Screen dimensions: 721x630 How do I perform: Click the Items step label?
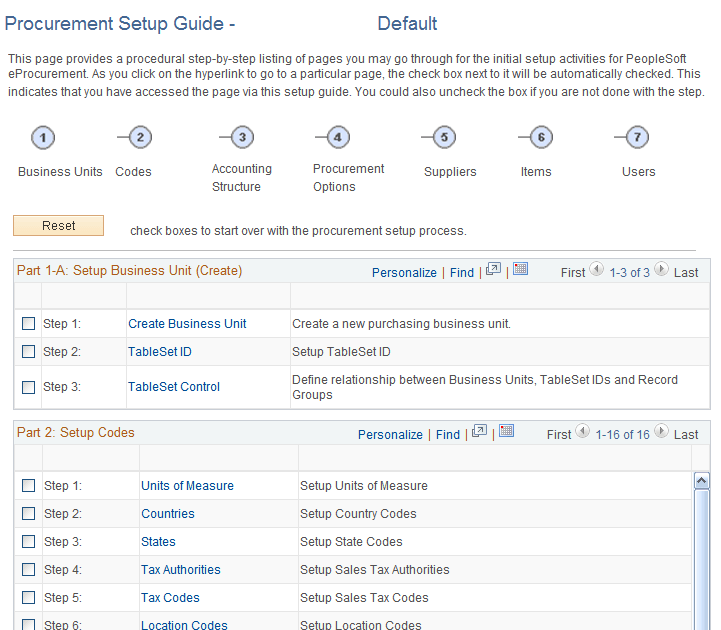[536, 172]
